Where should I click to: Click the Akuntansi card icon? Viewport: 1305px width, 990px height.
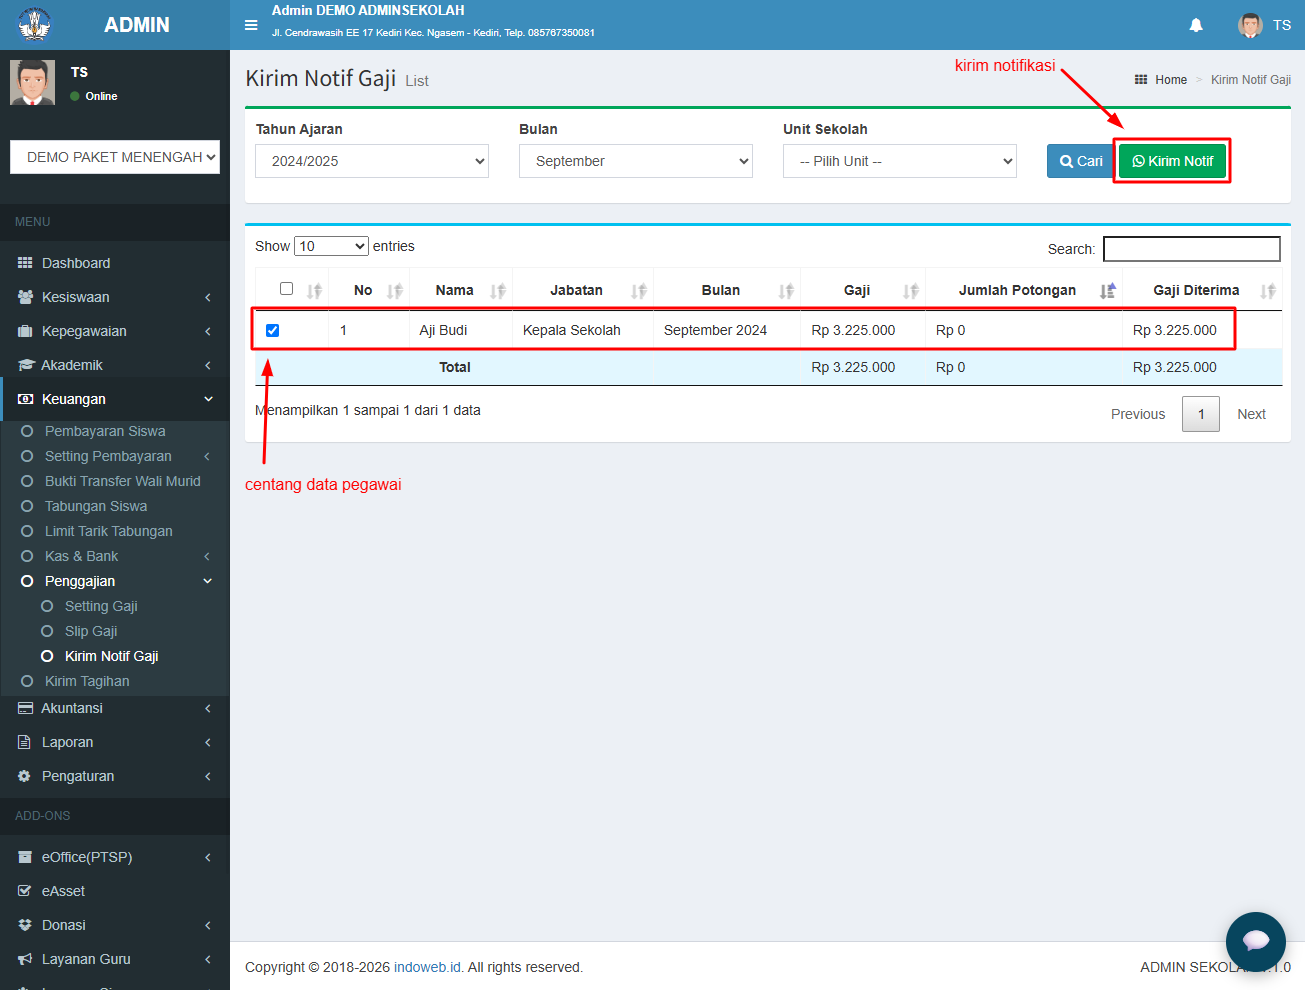click(25, 708)
